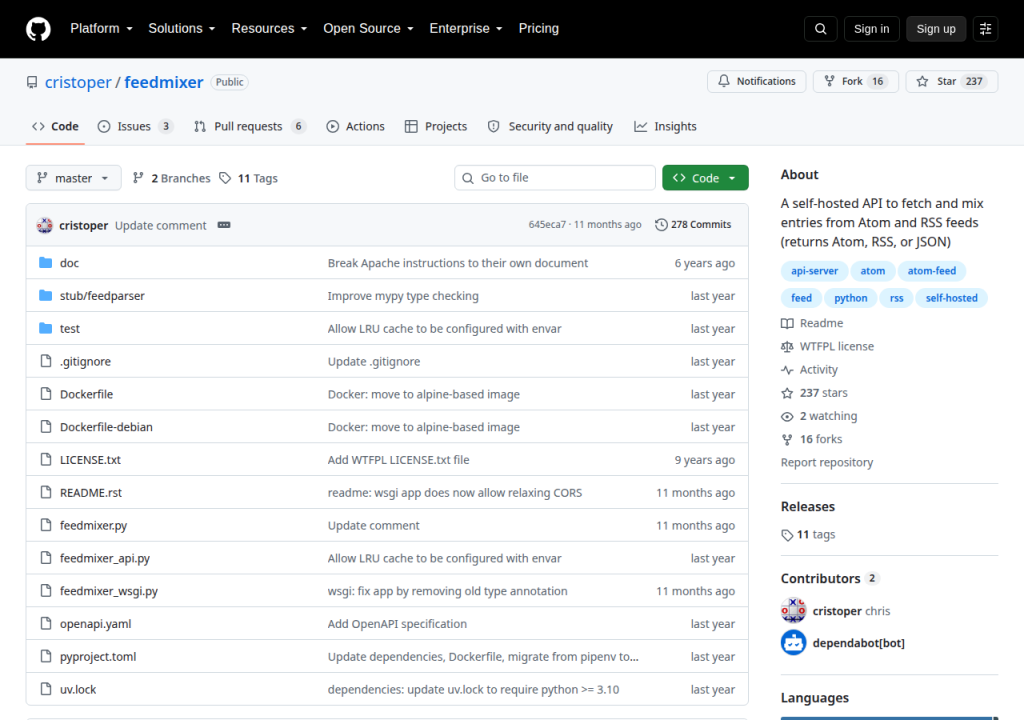Viewport: 1024px width, 720px height.
Task: Click the file icon beside openapi.yaml
Action: click(46, 623)
